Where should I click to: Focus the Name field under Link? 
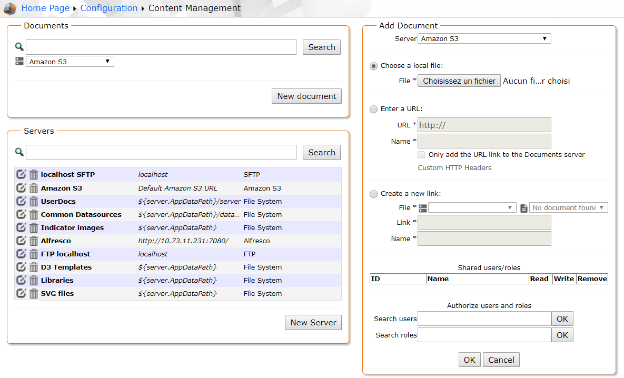pyautogui.click(x=484, y=239)
